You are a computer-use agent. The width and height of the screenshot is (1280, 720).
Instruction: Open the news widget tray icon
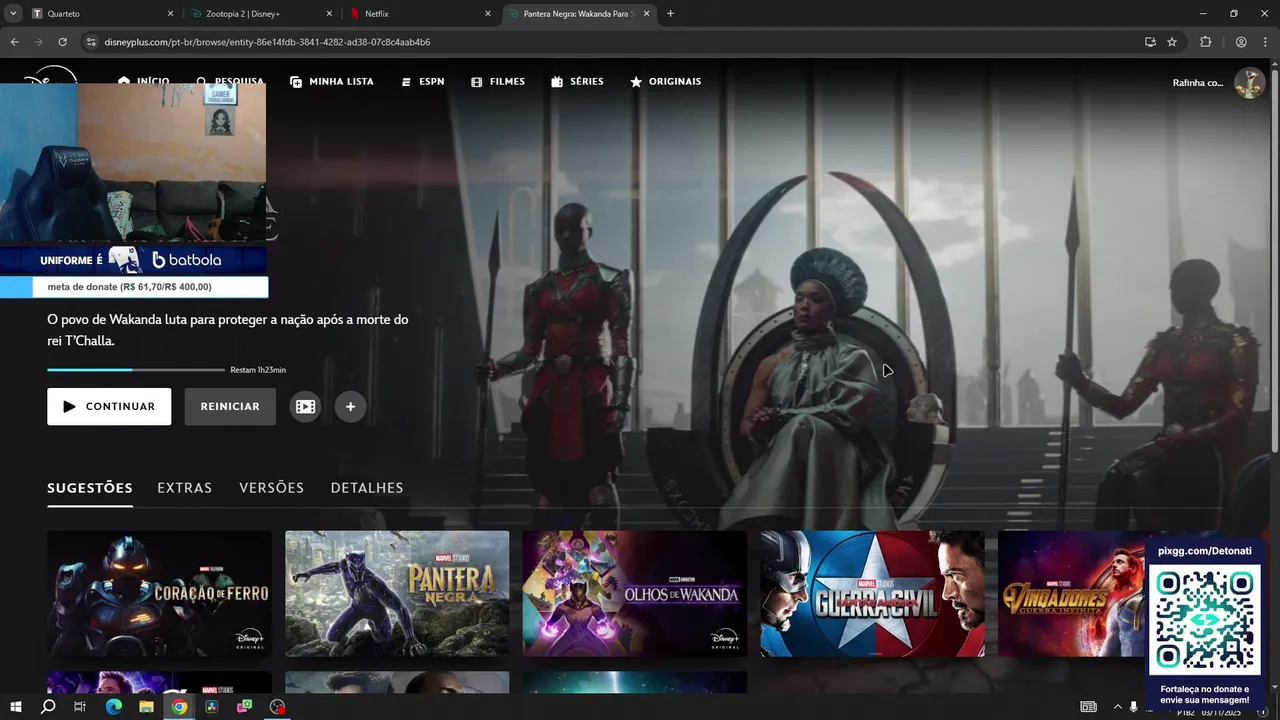[x=1089, y=707]
